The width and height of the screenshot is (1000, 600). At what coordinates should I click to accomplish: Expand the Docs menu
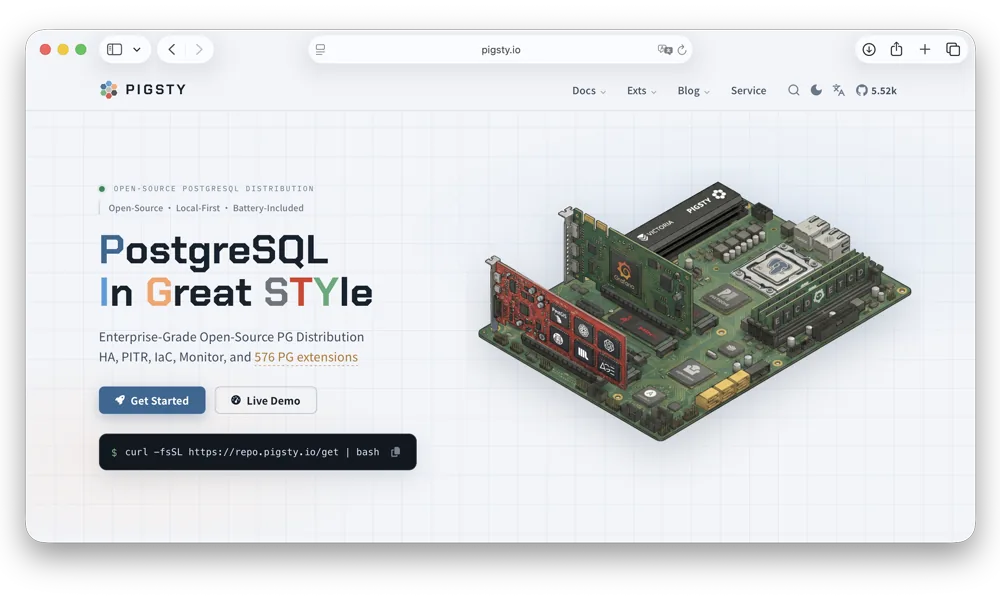click(x=589, y=91)
